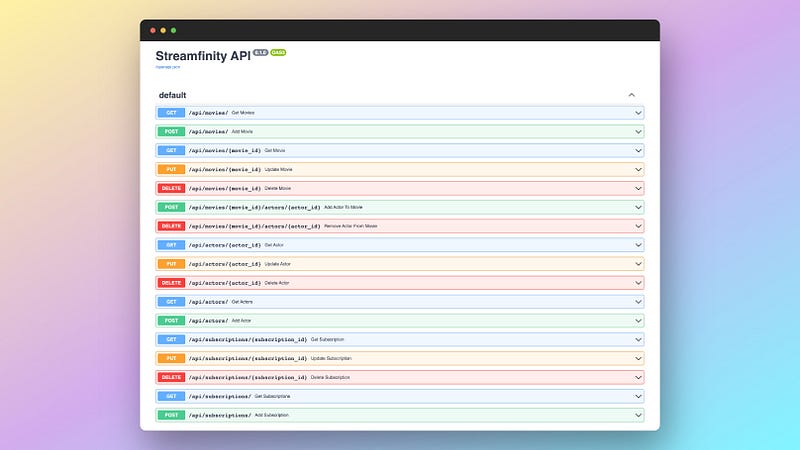Click the POST badge for Add Subscription
800x450 pixels.
click(x=171, y=415)
